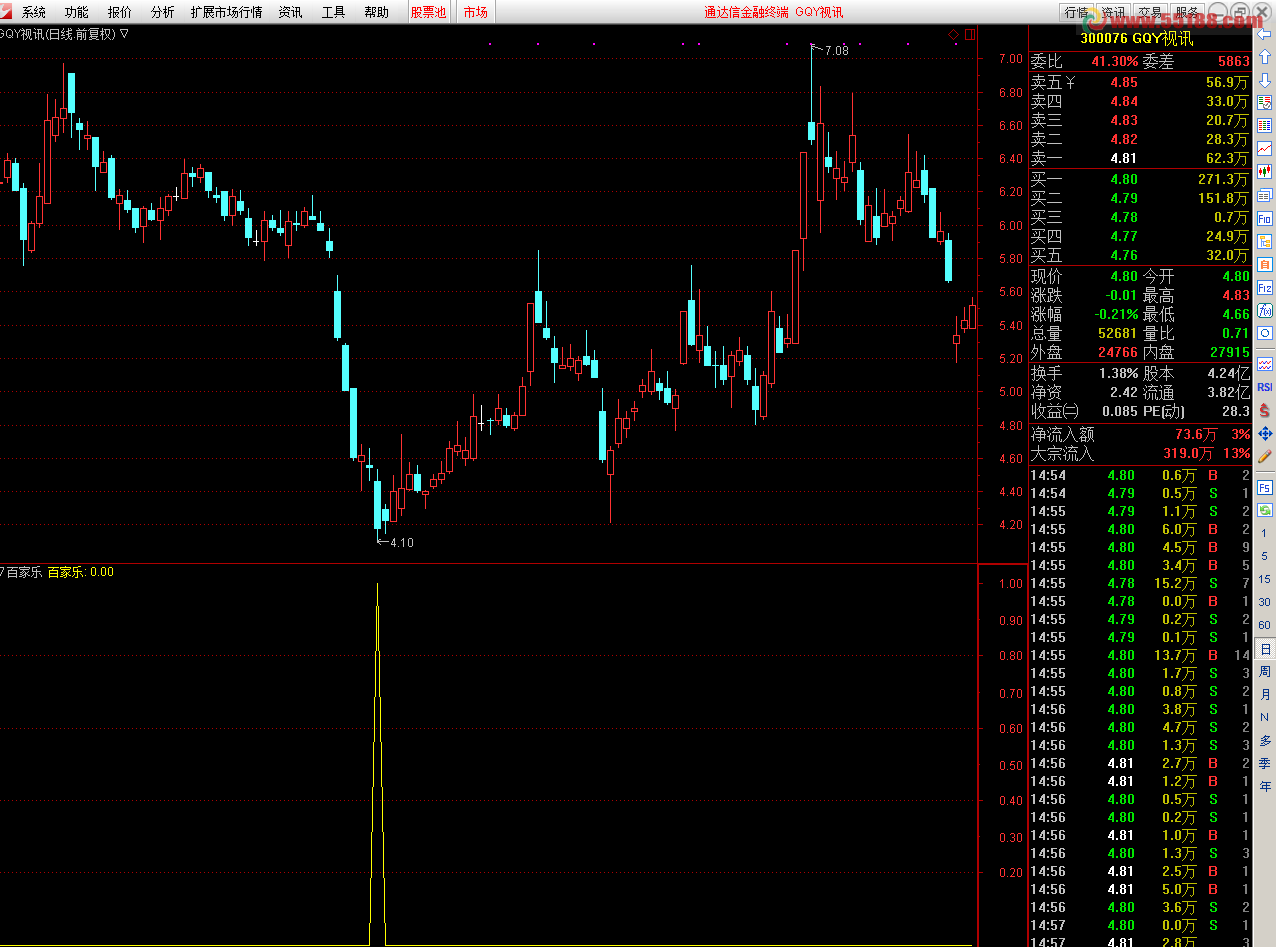Expand the 百家乐 indicator triangle
The image size is (1276, 947).
pos(3,572)
